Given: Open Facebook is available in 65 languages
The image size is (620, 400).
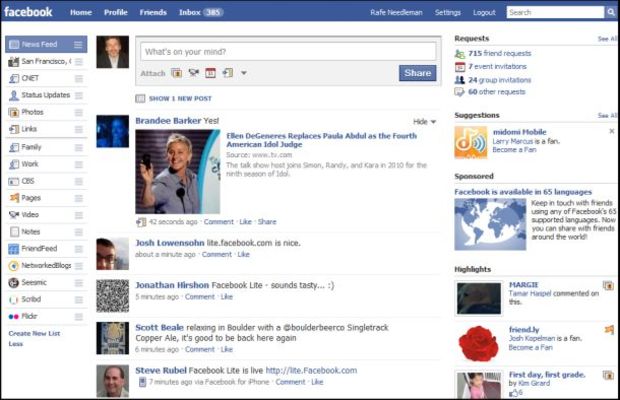Looking at the screenshot, I should tap(523, 192).
